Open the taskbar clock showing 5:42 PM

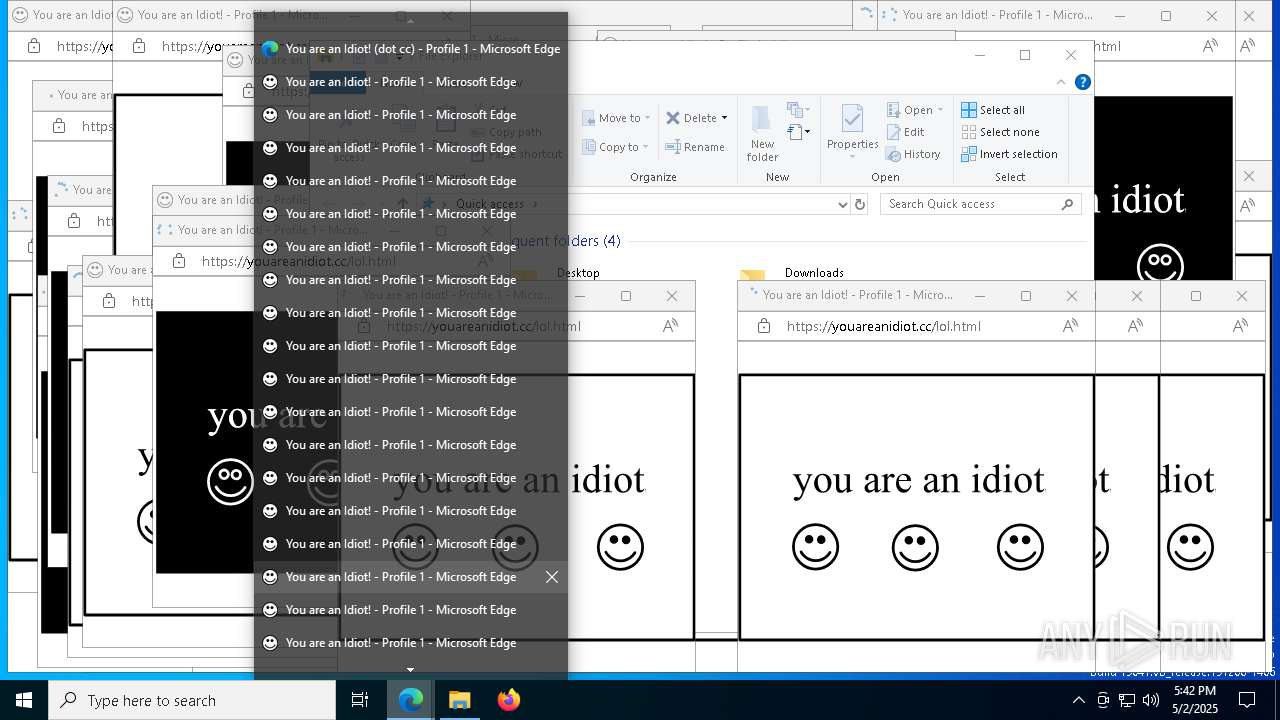click(x=1195, y=700)
